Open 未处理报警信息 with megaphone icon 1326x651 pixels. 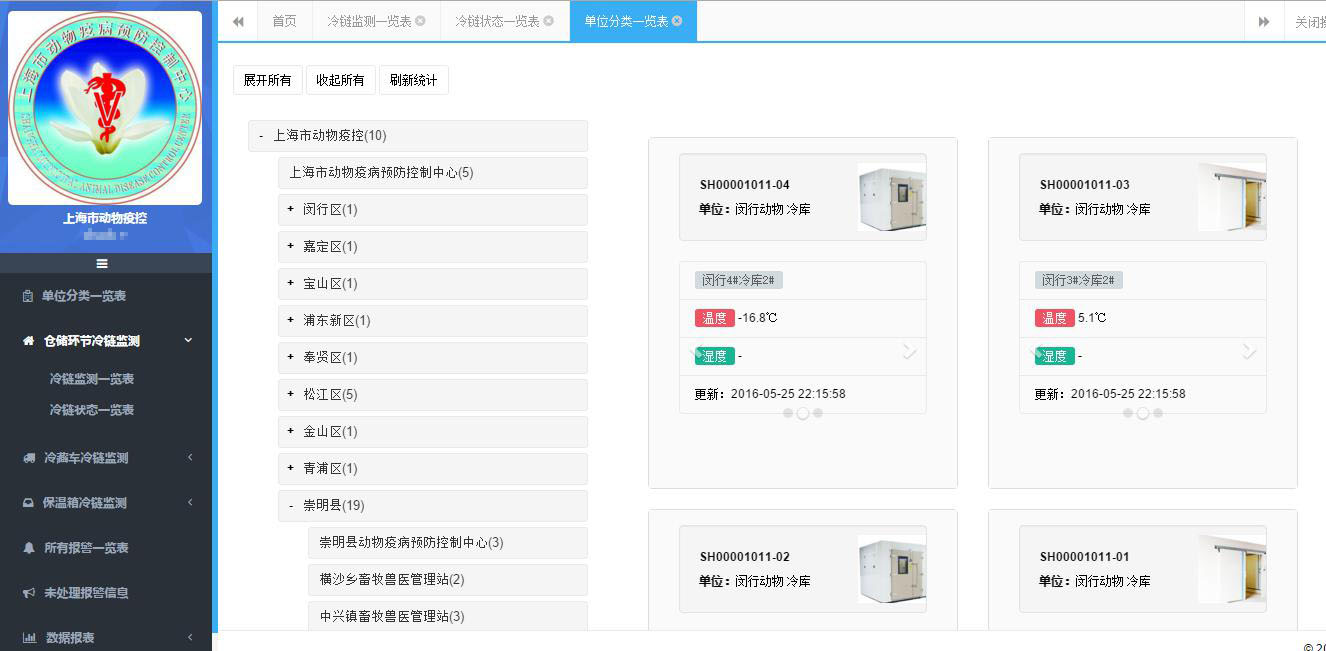click(x=86, y=593)
